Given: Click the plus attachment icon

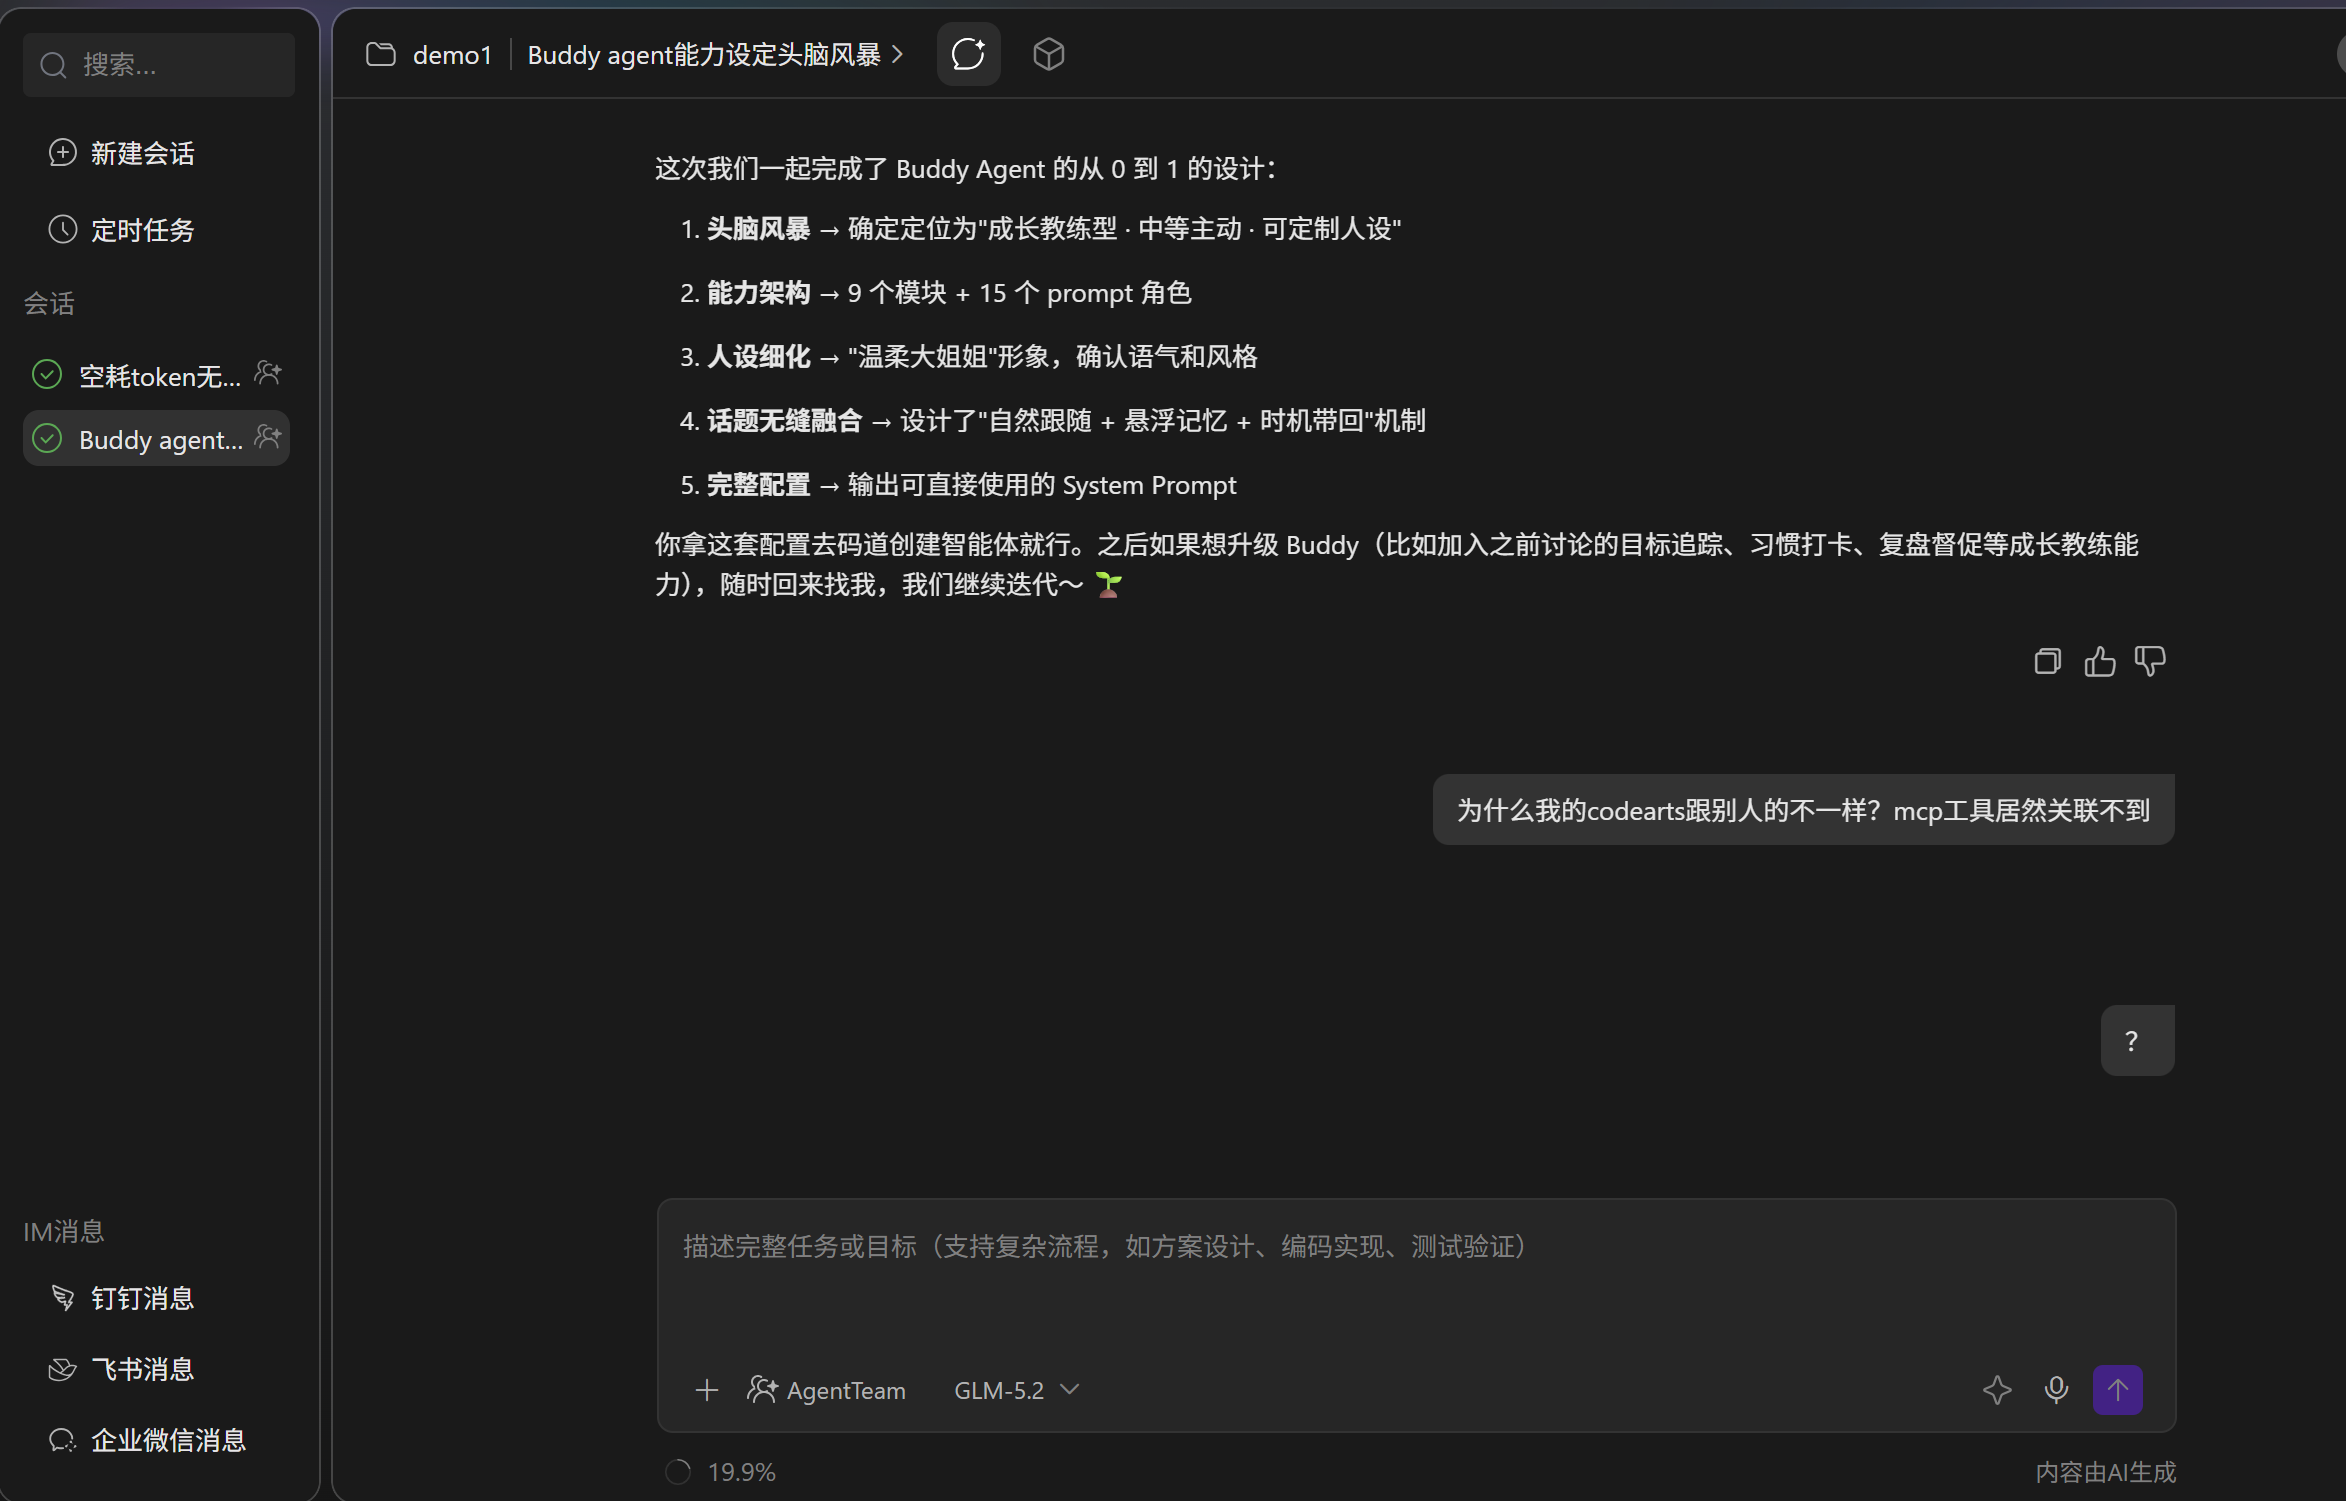Looking at the screenshot, I should [707, 1390].
